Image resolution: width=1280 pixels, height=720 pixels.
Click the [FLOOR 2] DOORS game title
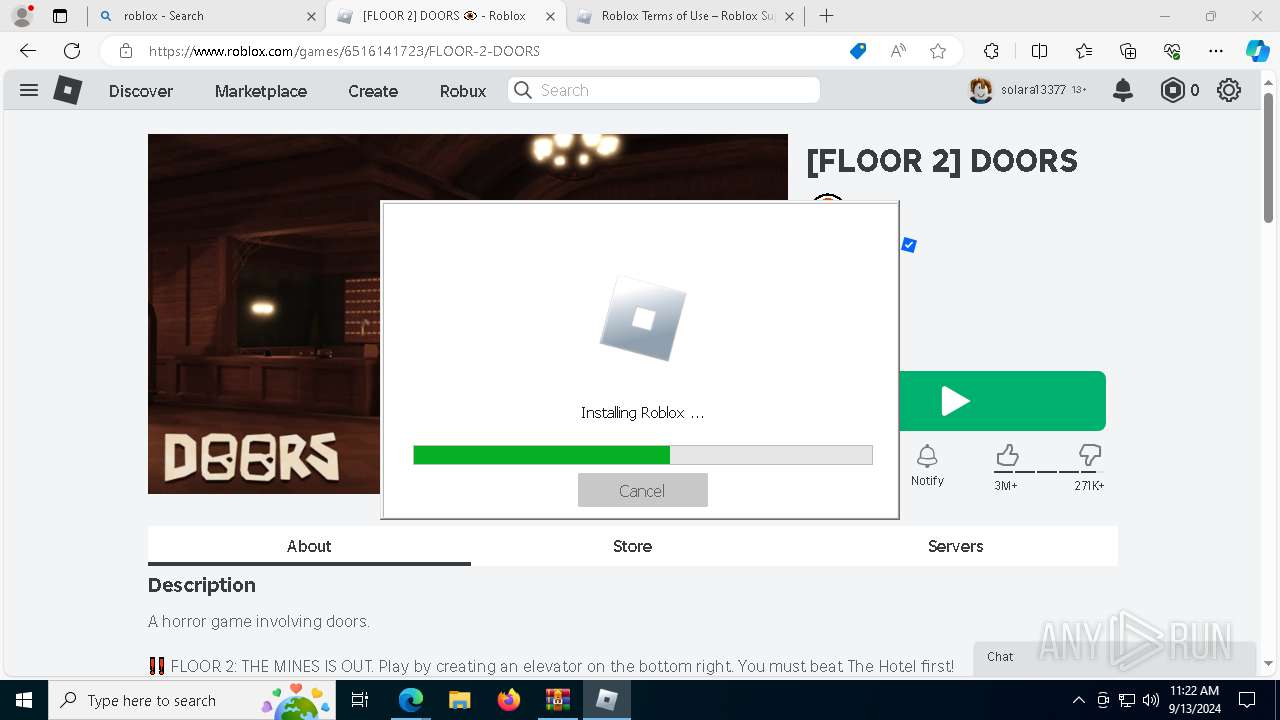(942, 161)
